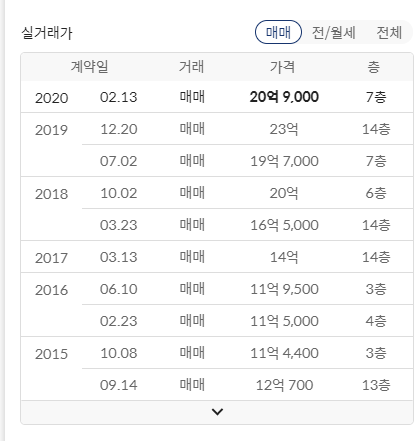Open the 2017 03.13 transaction row
419x441 pixels.
(x=217, y=257)
